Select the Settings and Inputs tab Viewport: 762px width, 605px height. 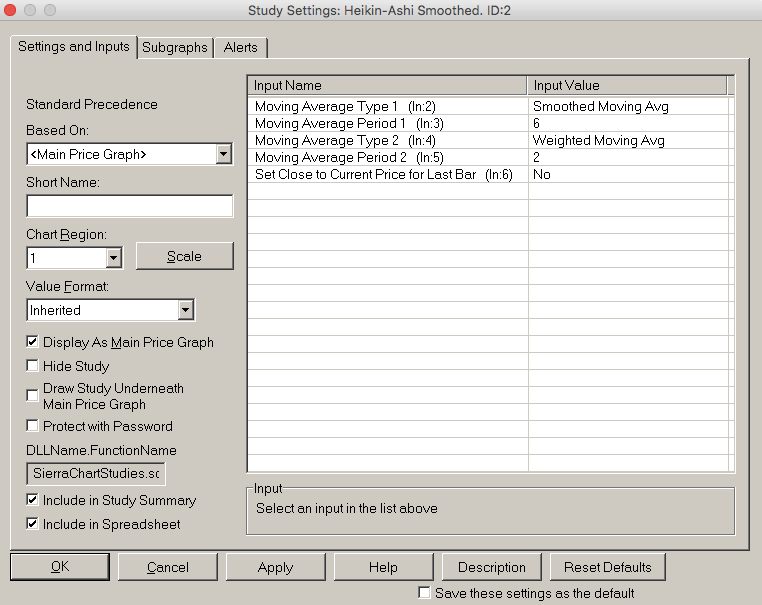coord(74,46)
